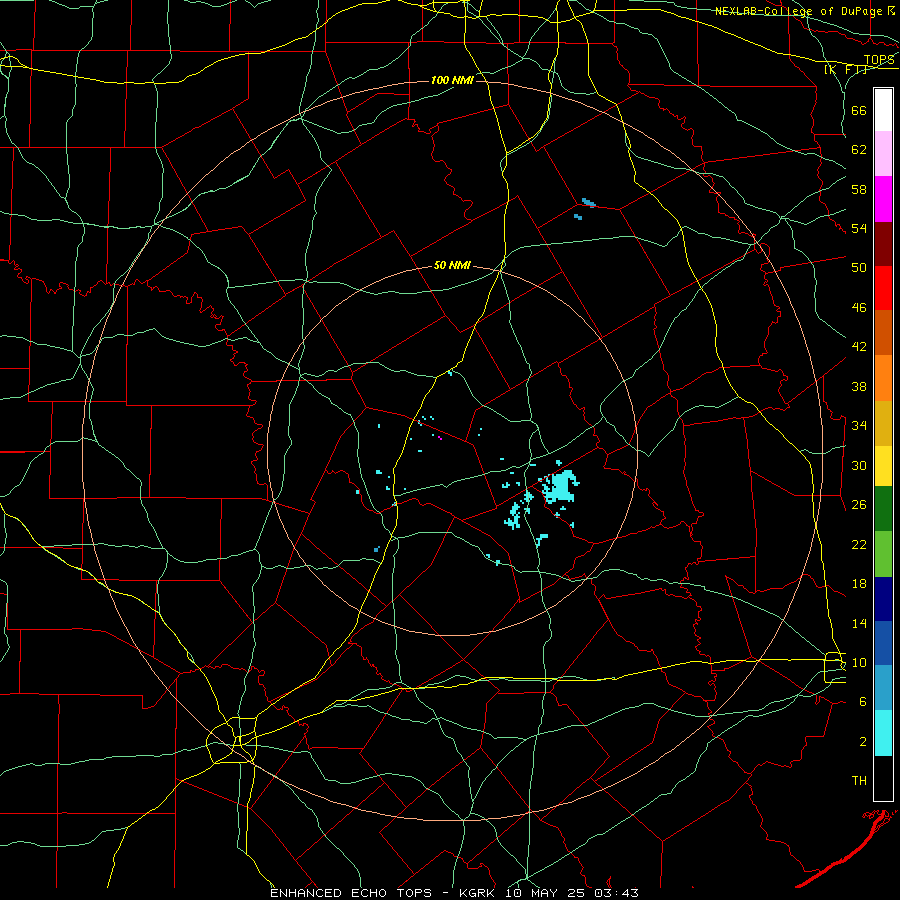Click the legend value 10
Viewport: 900px width, 900px height.
coord(859,662)
